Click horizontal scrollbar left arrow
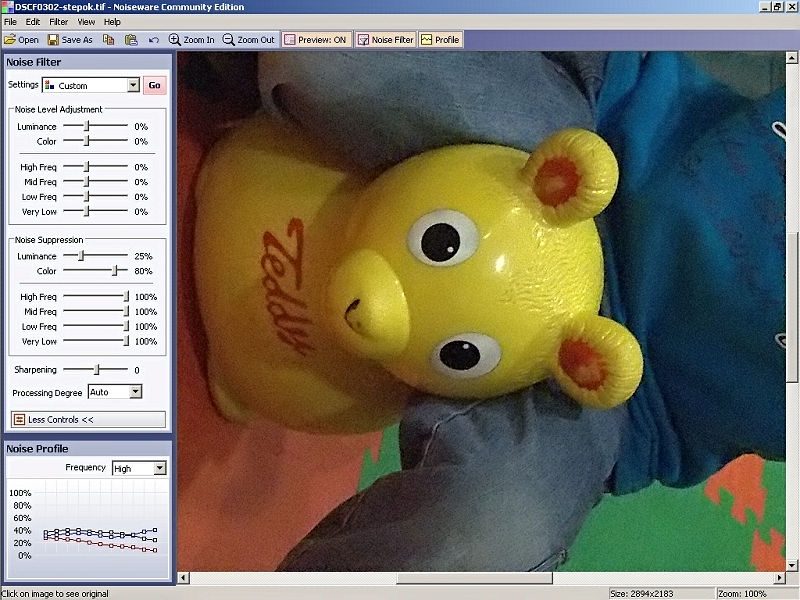The image size is (800, 600). (183, 578)
